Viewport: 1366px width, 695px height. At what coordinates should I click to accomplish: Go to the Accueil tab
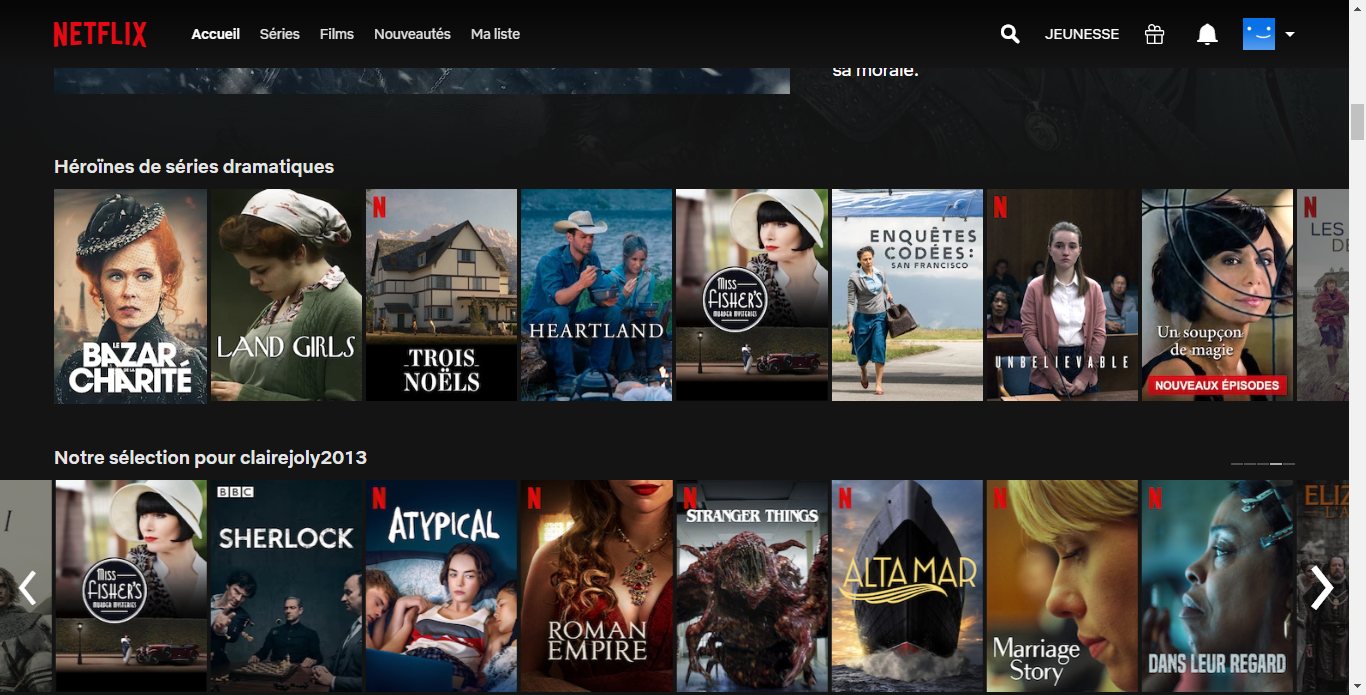coord(215,34)
